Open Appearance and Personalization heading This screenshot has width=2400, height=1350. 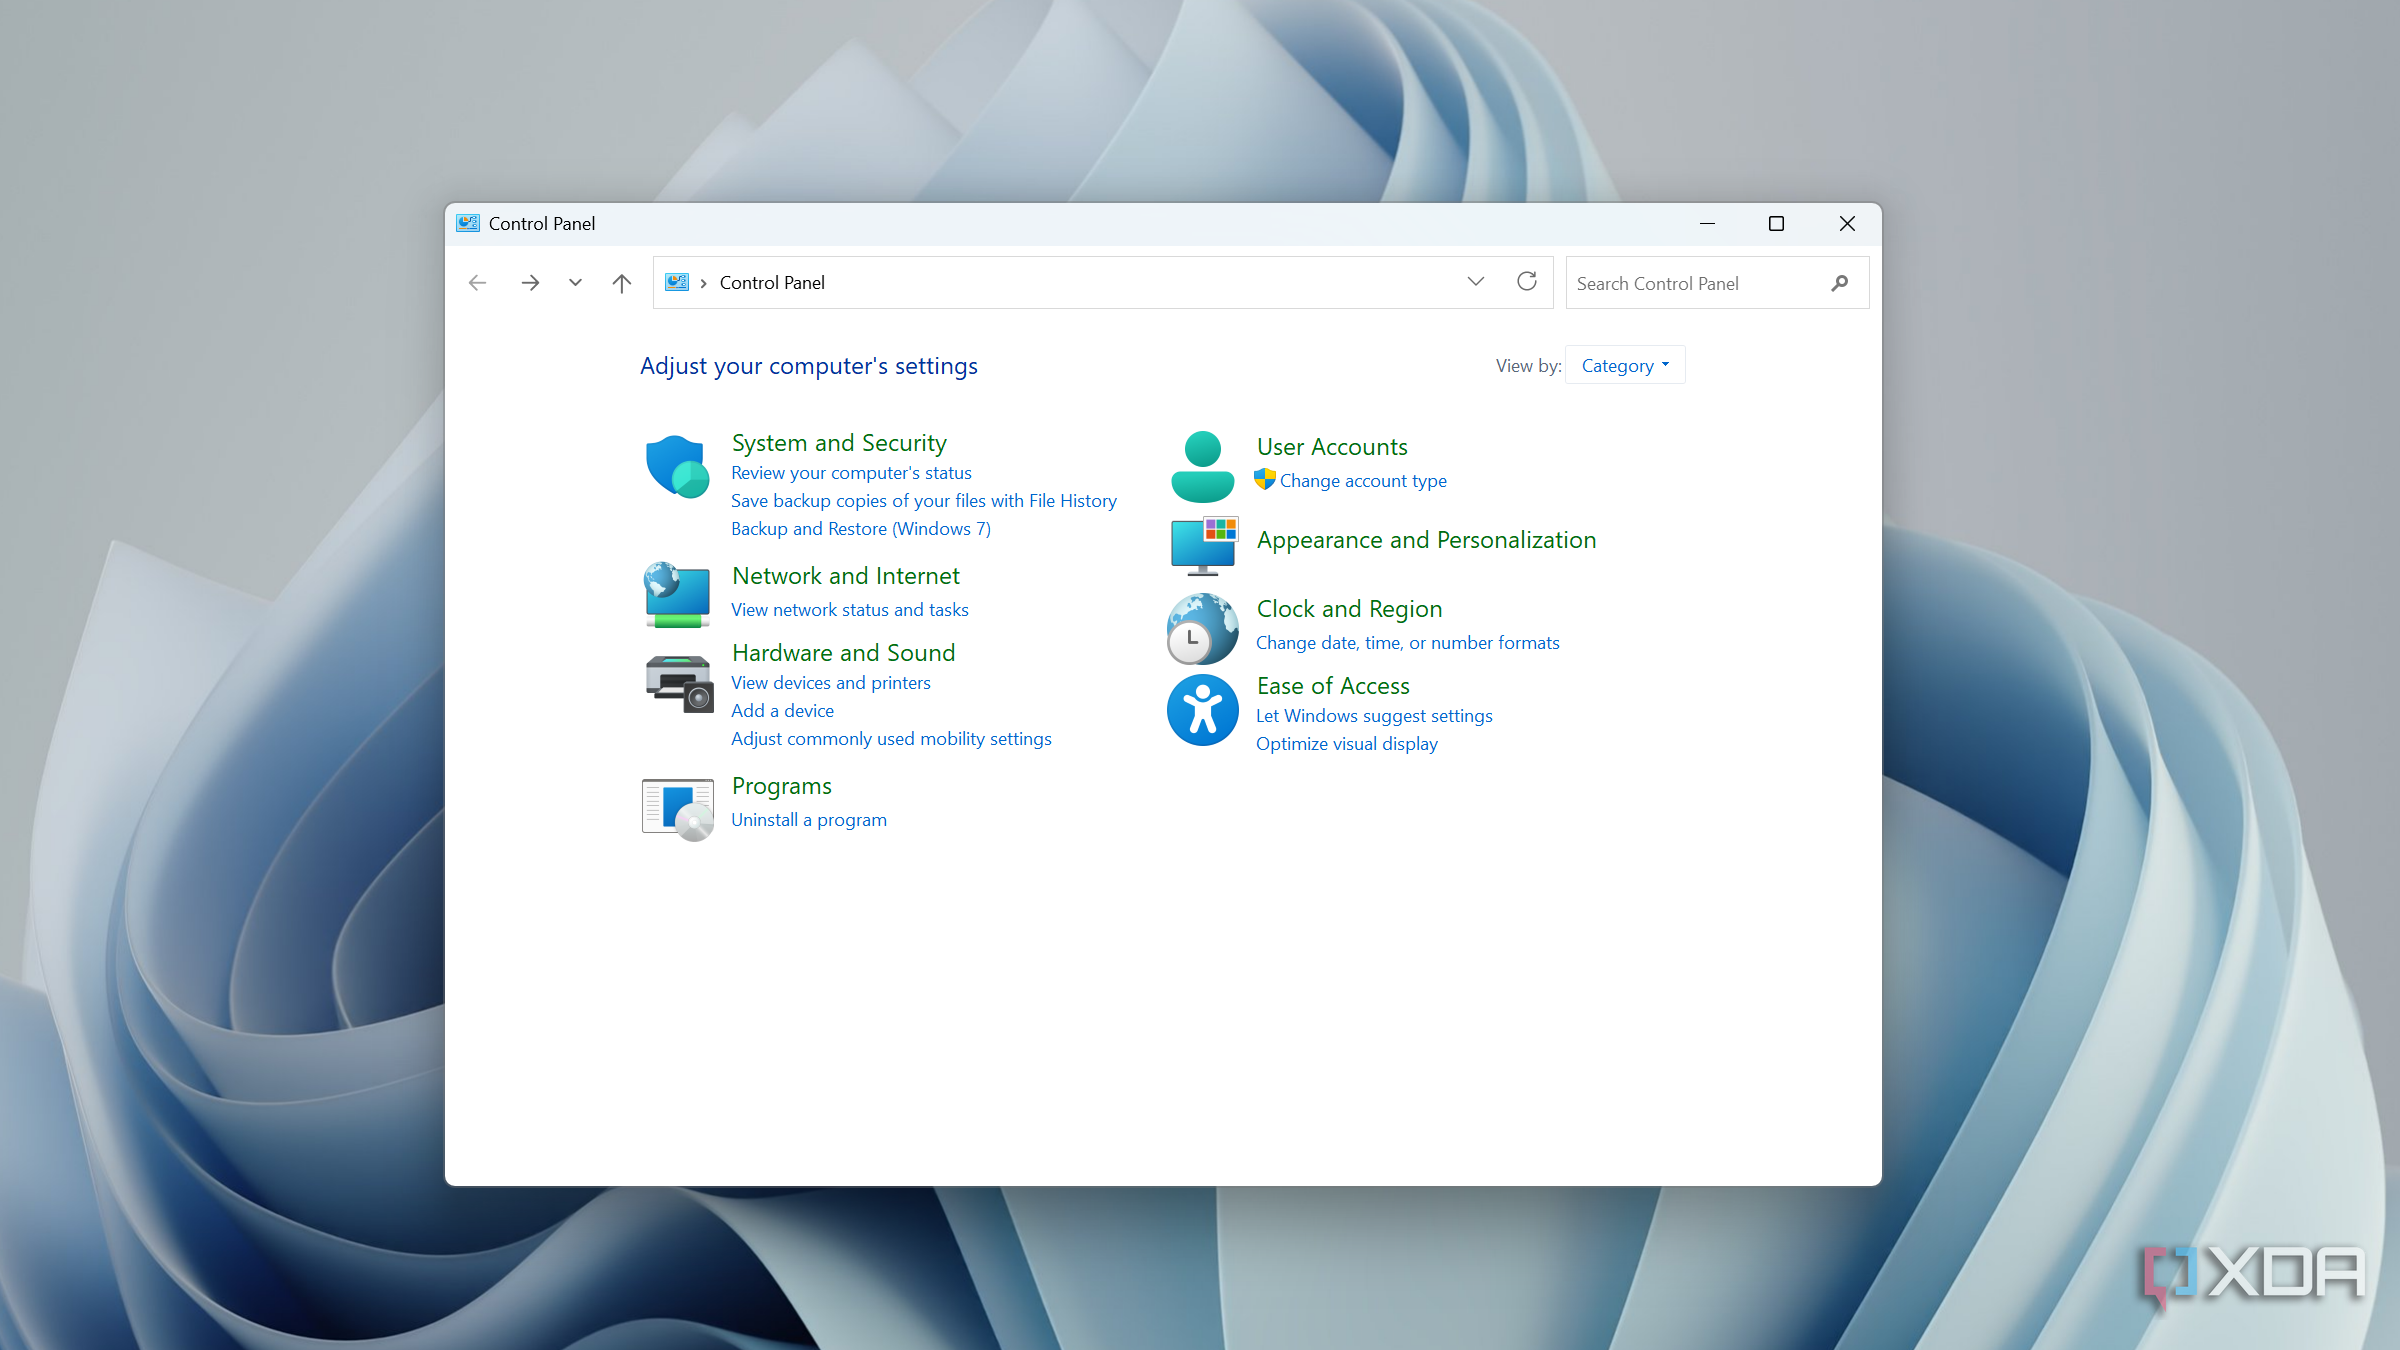1427,540
